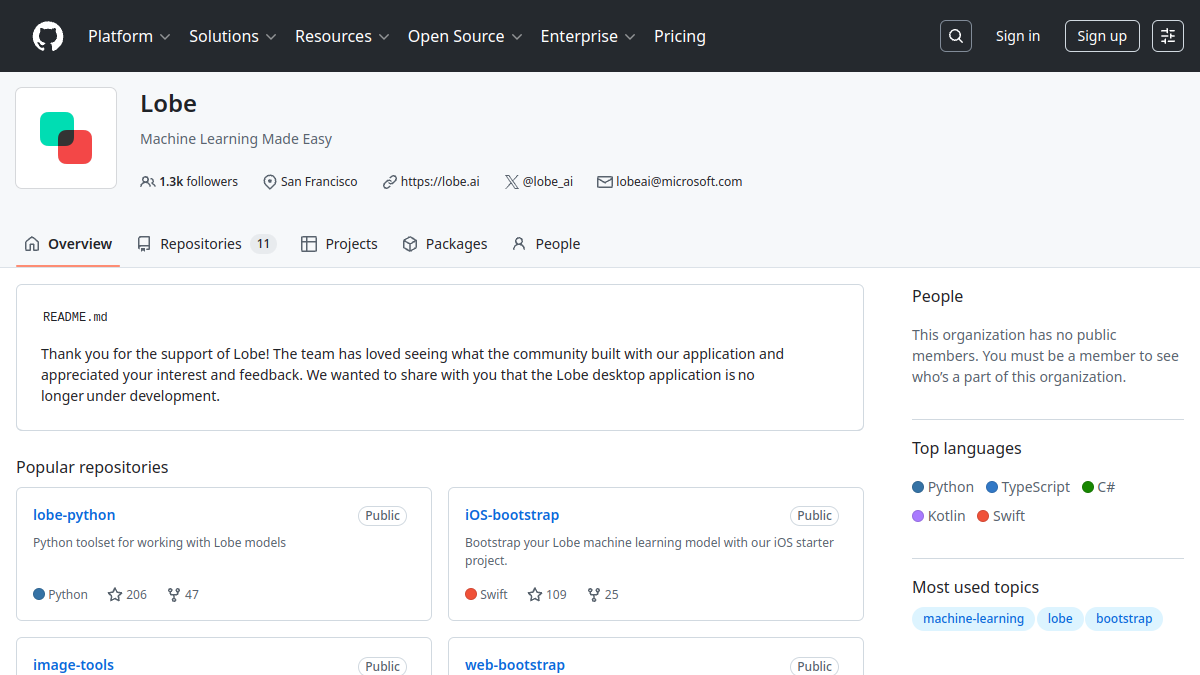Expand the Solutions dropdown menu
1200x675 pixels.
point(232,36)
